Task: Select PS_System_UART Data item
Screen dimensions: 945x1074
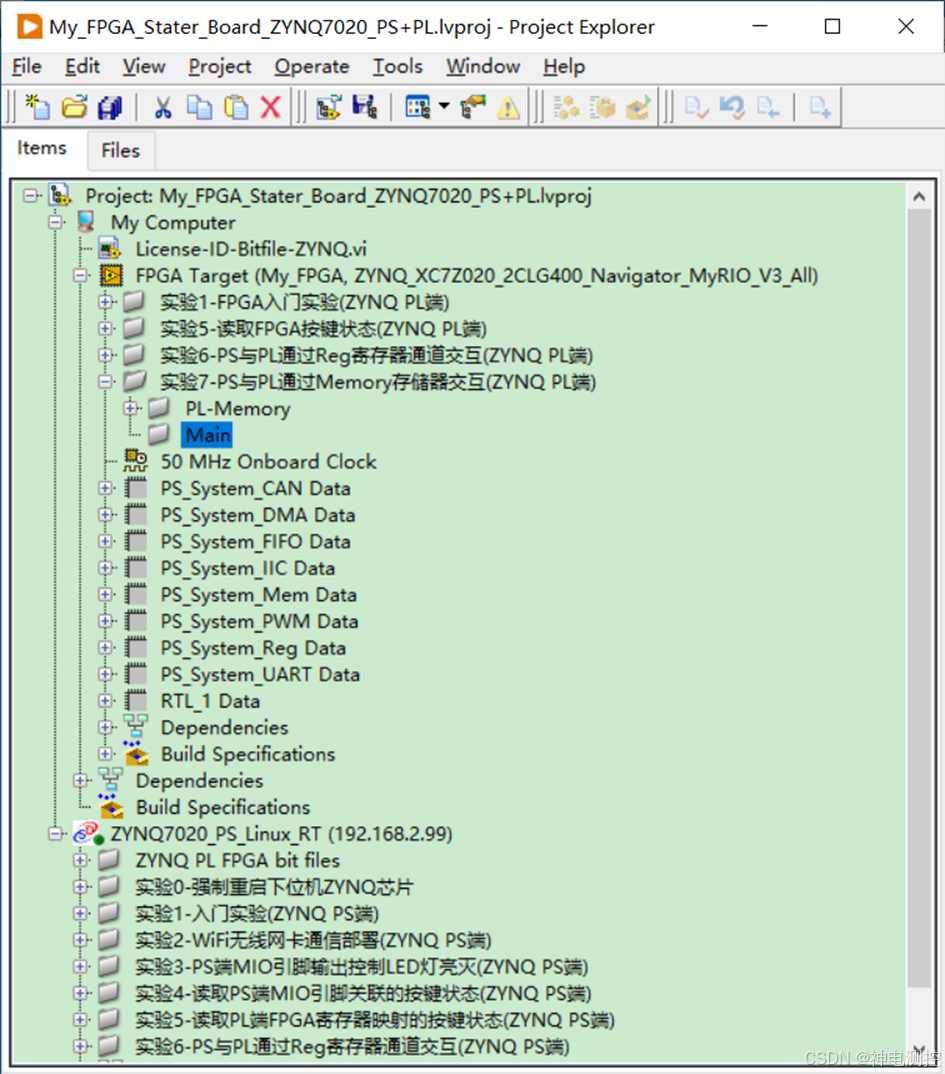Action: coord(260,675)
